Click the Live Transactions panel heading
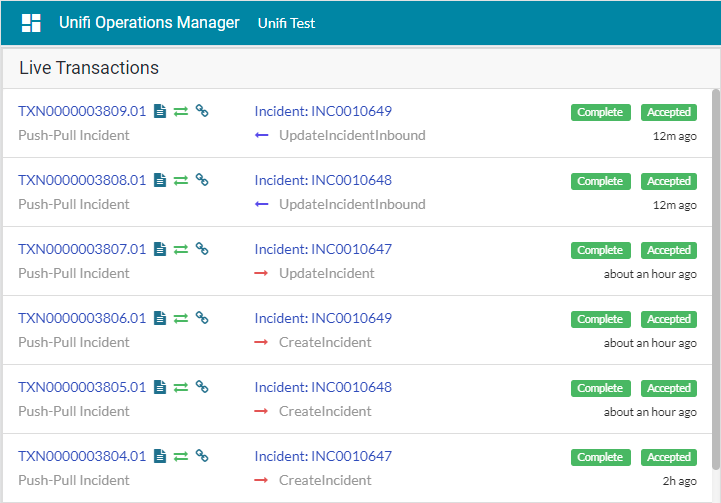This screenshot has width=721, height=503. coord(89,68)
